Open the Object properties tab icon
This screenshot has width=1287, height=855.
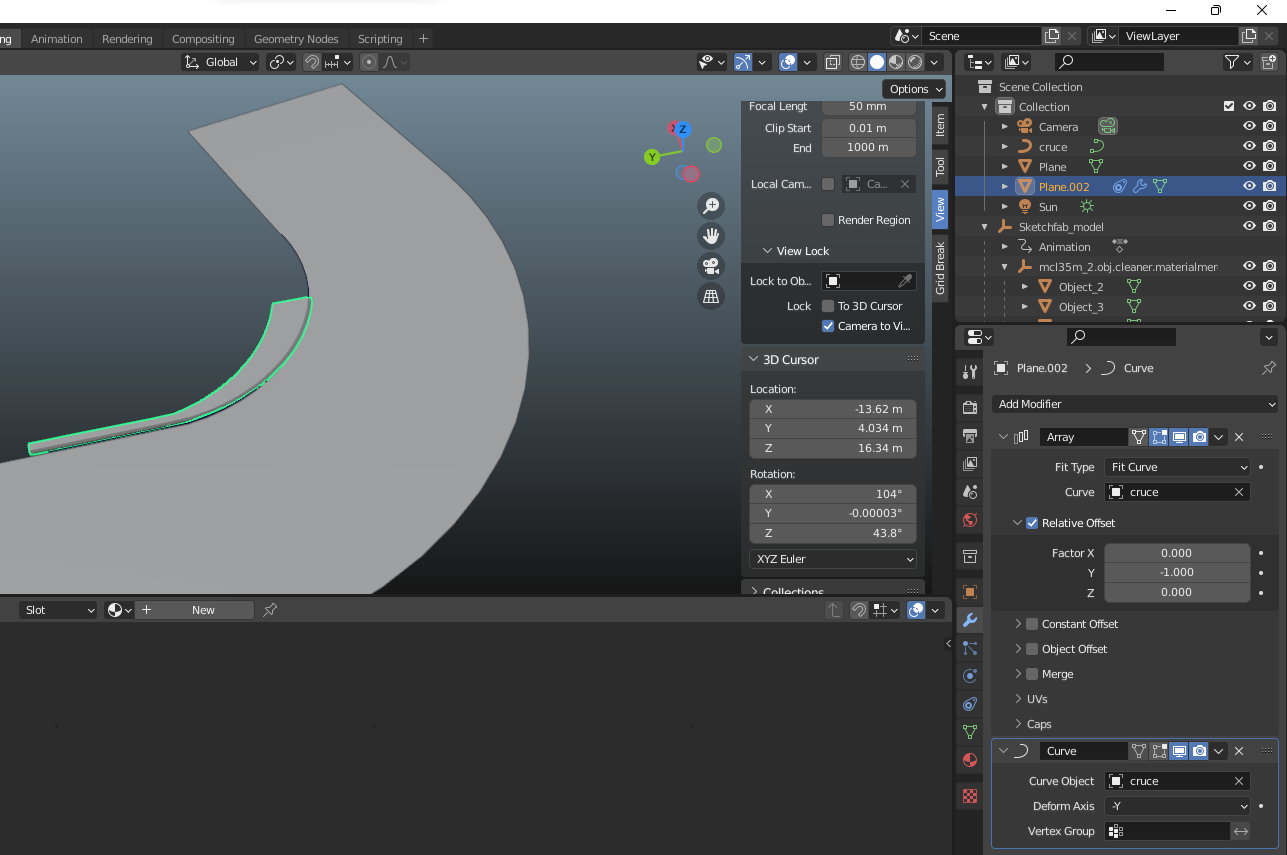(969, 592)
